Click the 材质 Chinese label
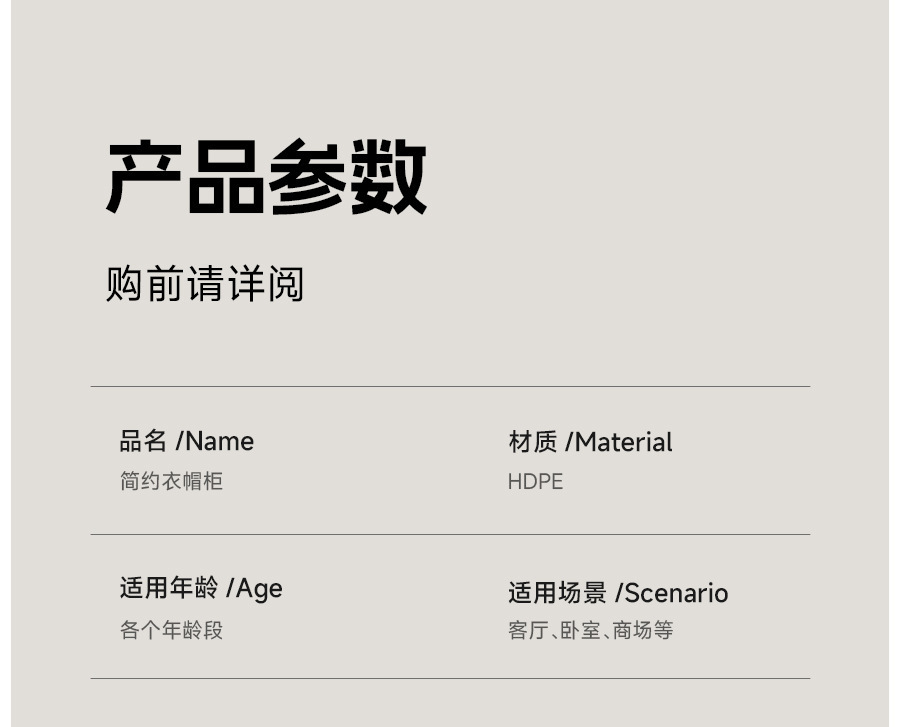 click(532, 442)
